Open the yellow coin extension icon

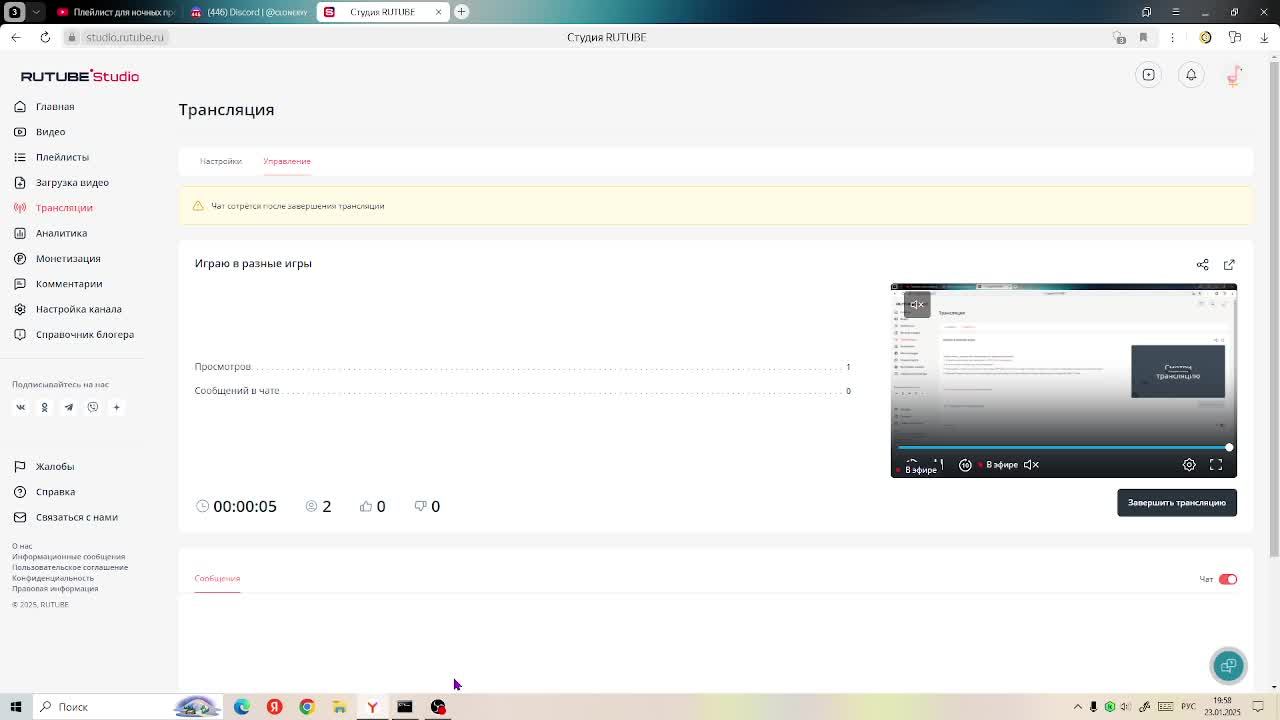pyautogui.click(x=1205, y=37)
